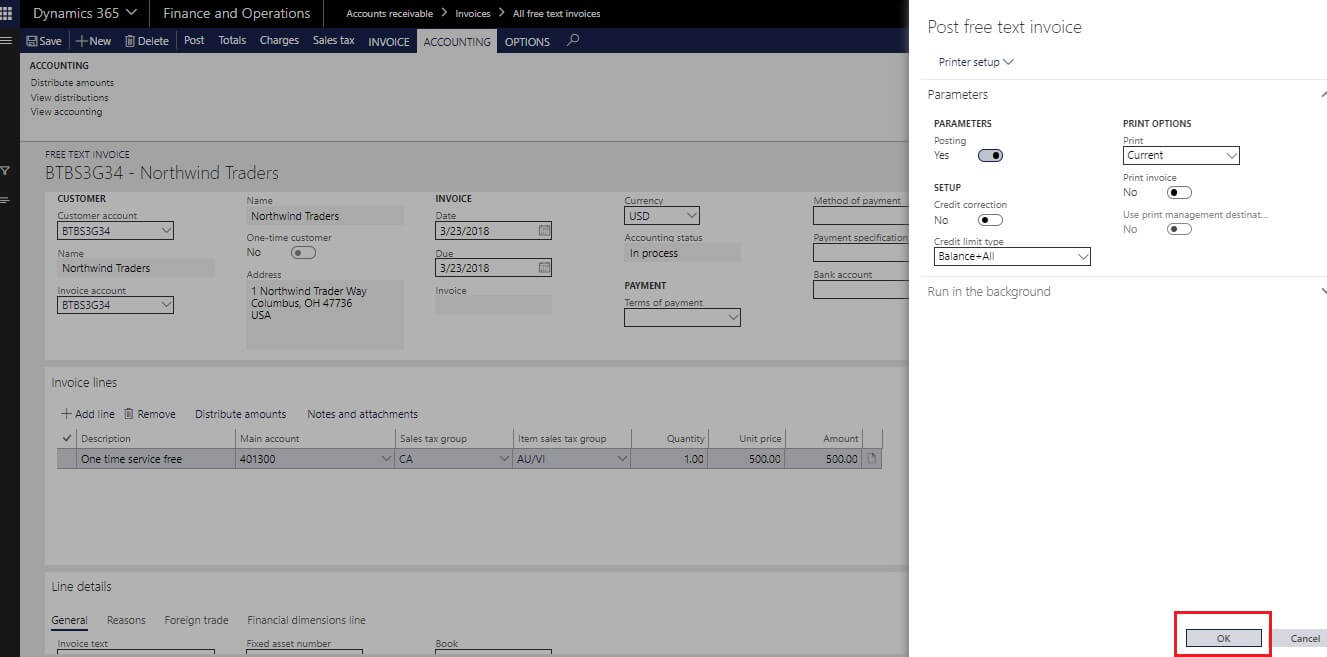The height and width of the screenshot is (657, 1327).
Task: Click the filter funnel icon in left sidebar
Action: 6,171
